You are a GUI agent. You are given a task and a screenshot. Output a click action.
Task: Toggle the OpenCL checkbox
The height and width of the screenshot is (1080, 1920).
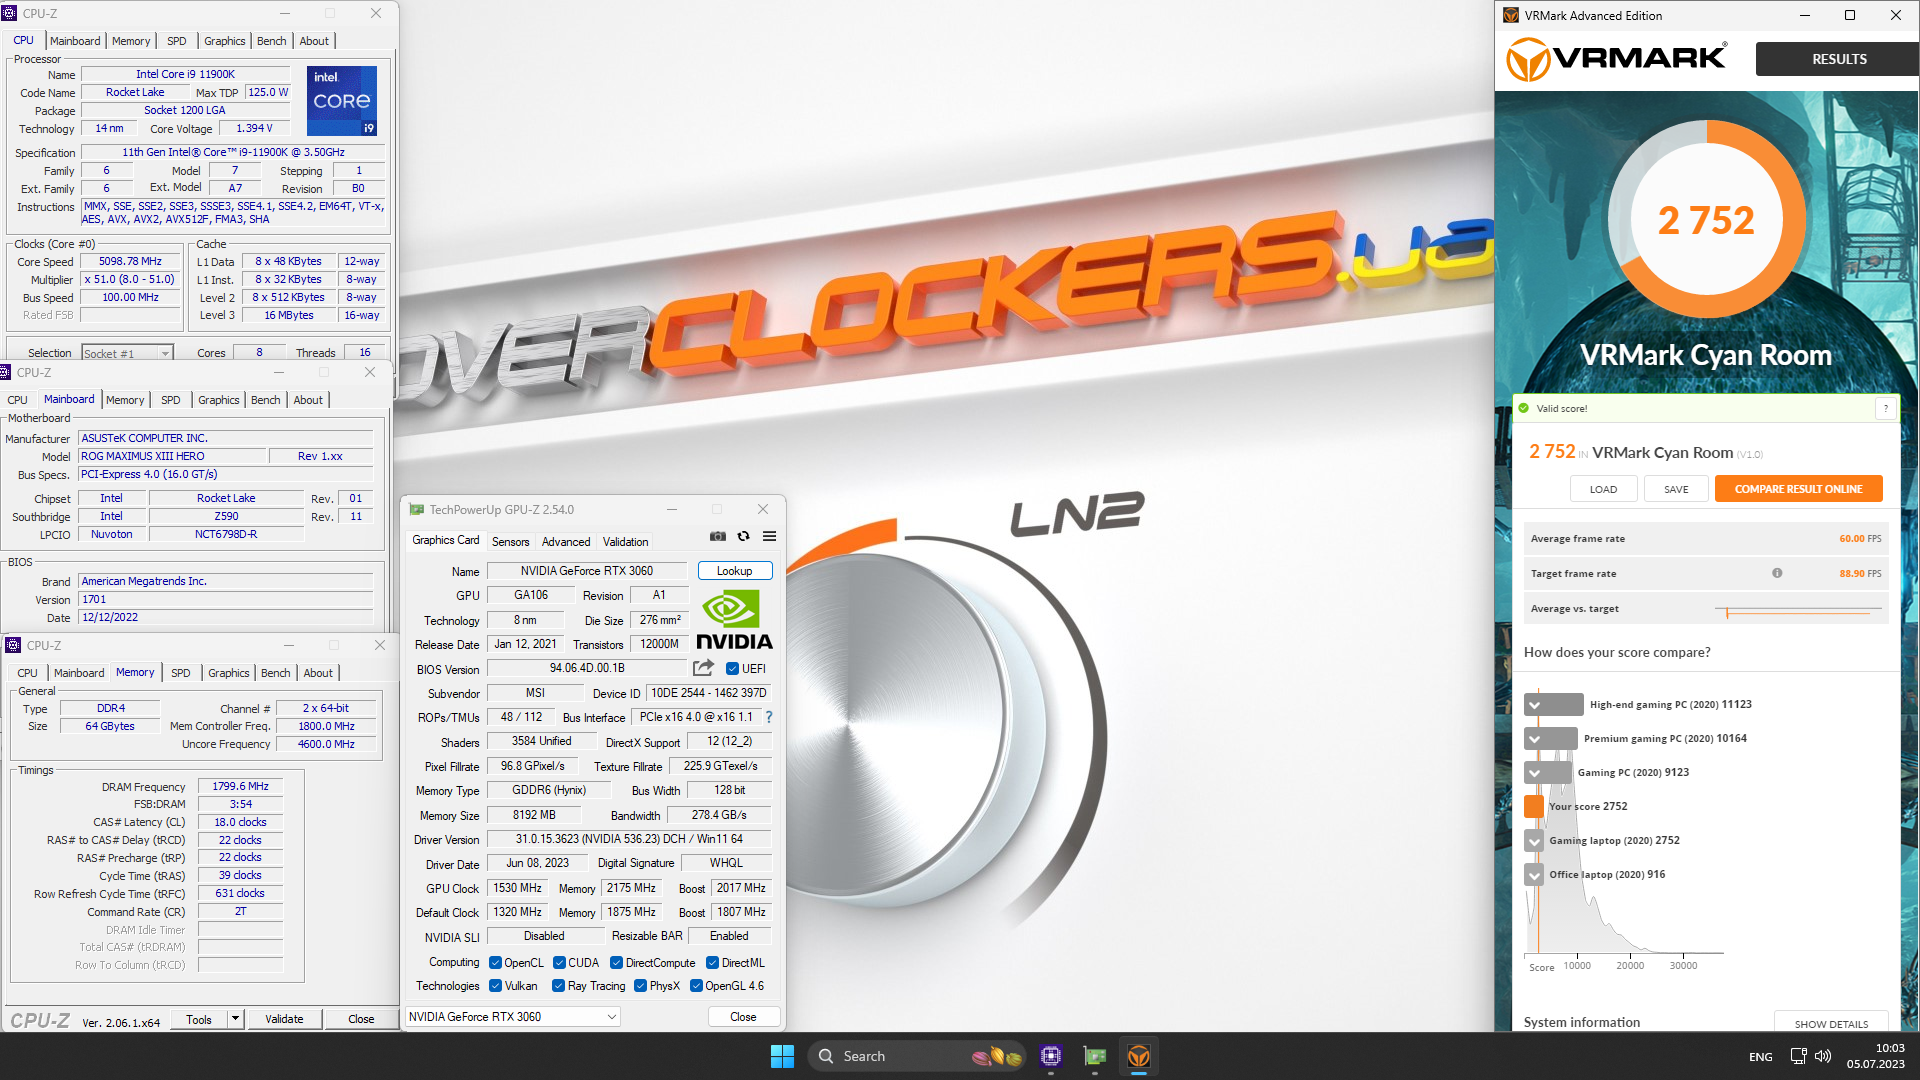point(495,963)
